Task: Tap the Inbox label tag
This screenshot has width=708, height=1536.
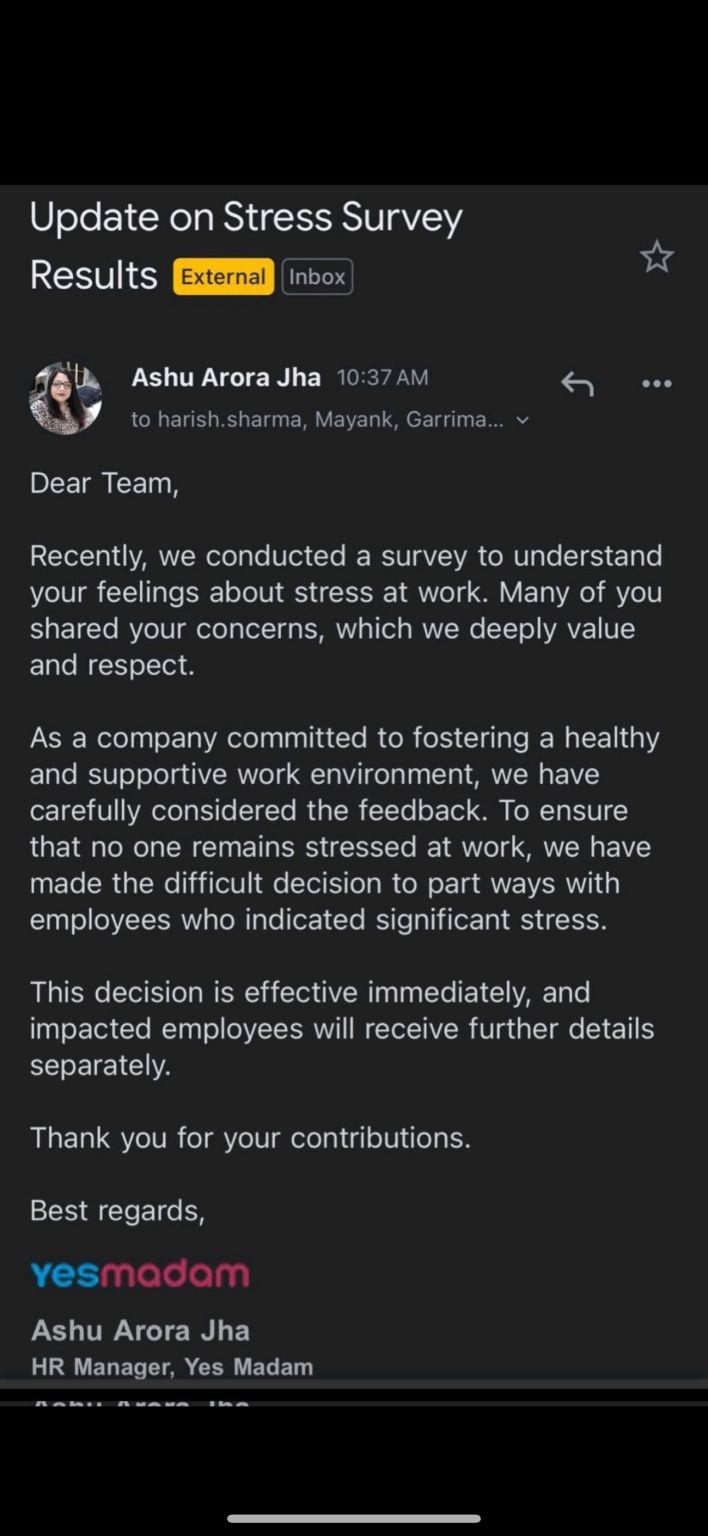Action: pyautogui.click(x=317, y=277)
